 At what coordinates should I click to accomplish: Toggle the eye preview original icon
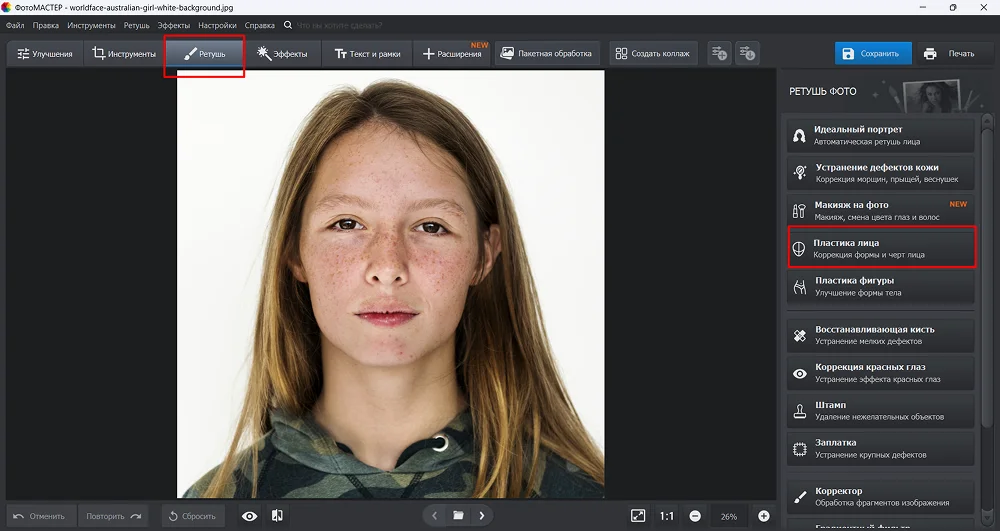(249, 516)
